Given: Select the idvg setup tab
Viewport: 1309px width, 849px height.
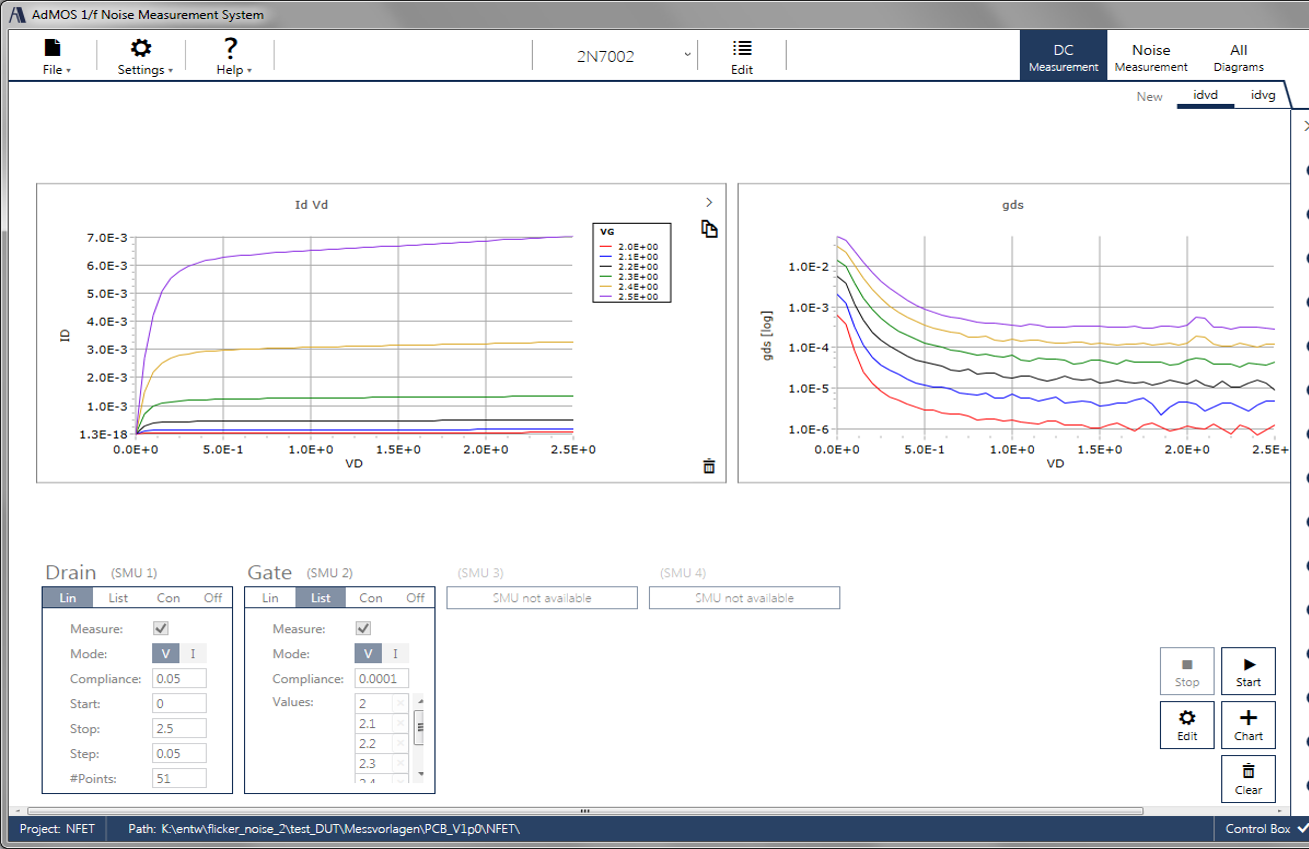Looking at the screenshot, I should [1263, 96].
